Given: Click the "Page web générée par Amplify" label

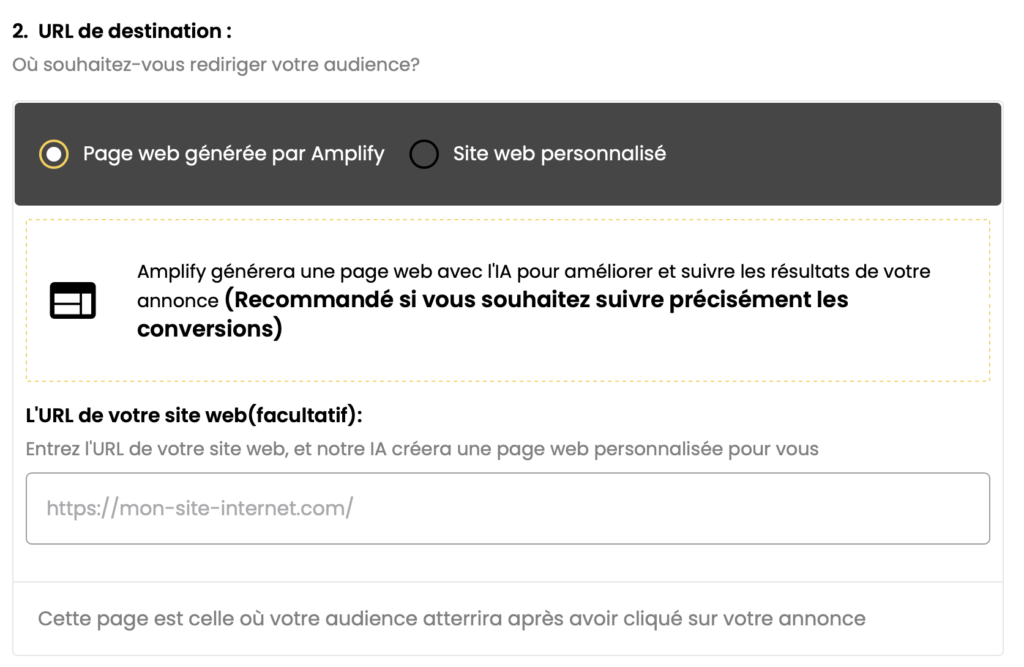Looking at the screenshot, I should (x=233, y=154).
